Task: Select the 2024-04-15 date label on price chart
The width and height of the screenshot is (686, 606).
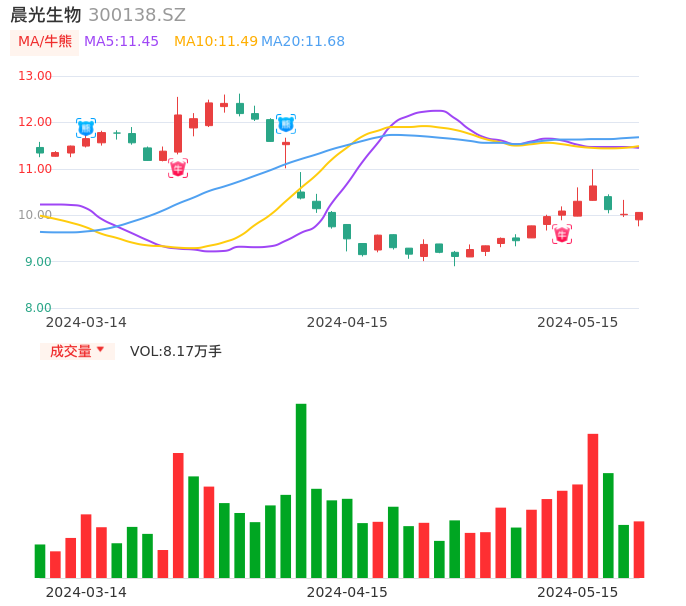Action: pyautogui.click(x=347, y=322)
